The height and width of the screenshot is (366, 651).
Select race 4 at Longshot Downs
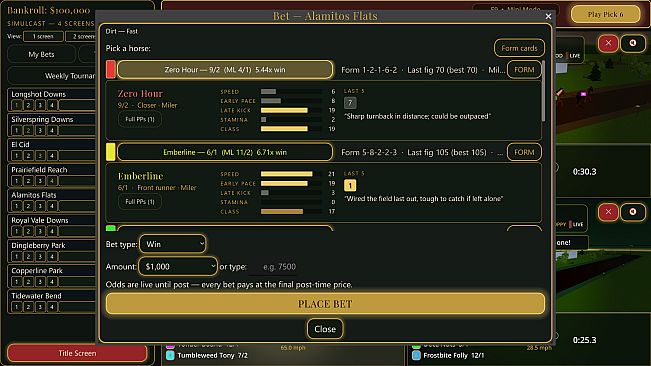[x=52, y=105]
